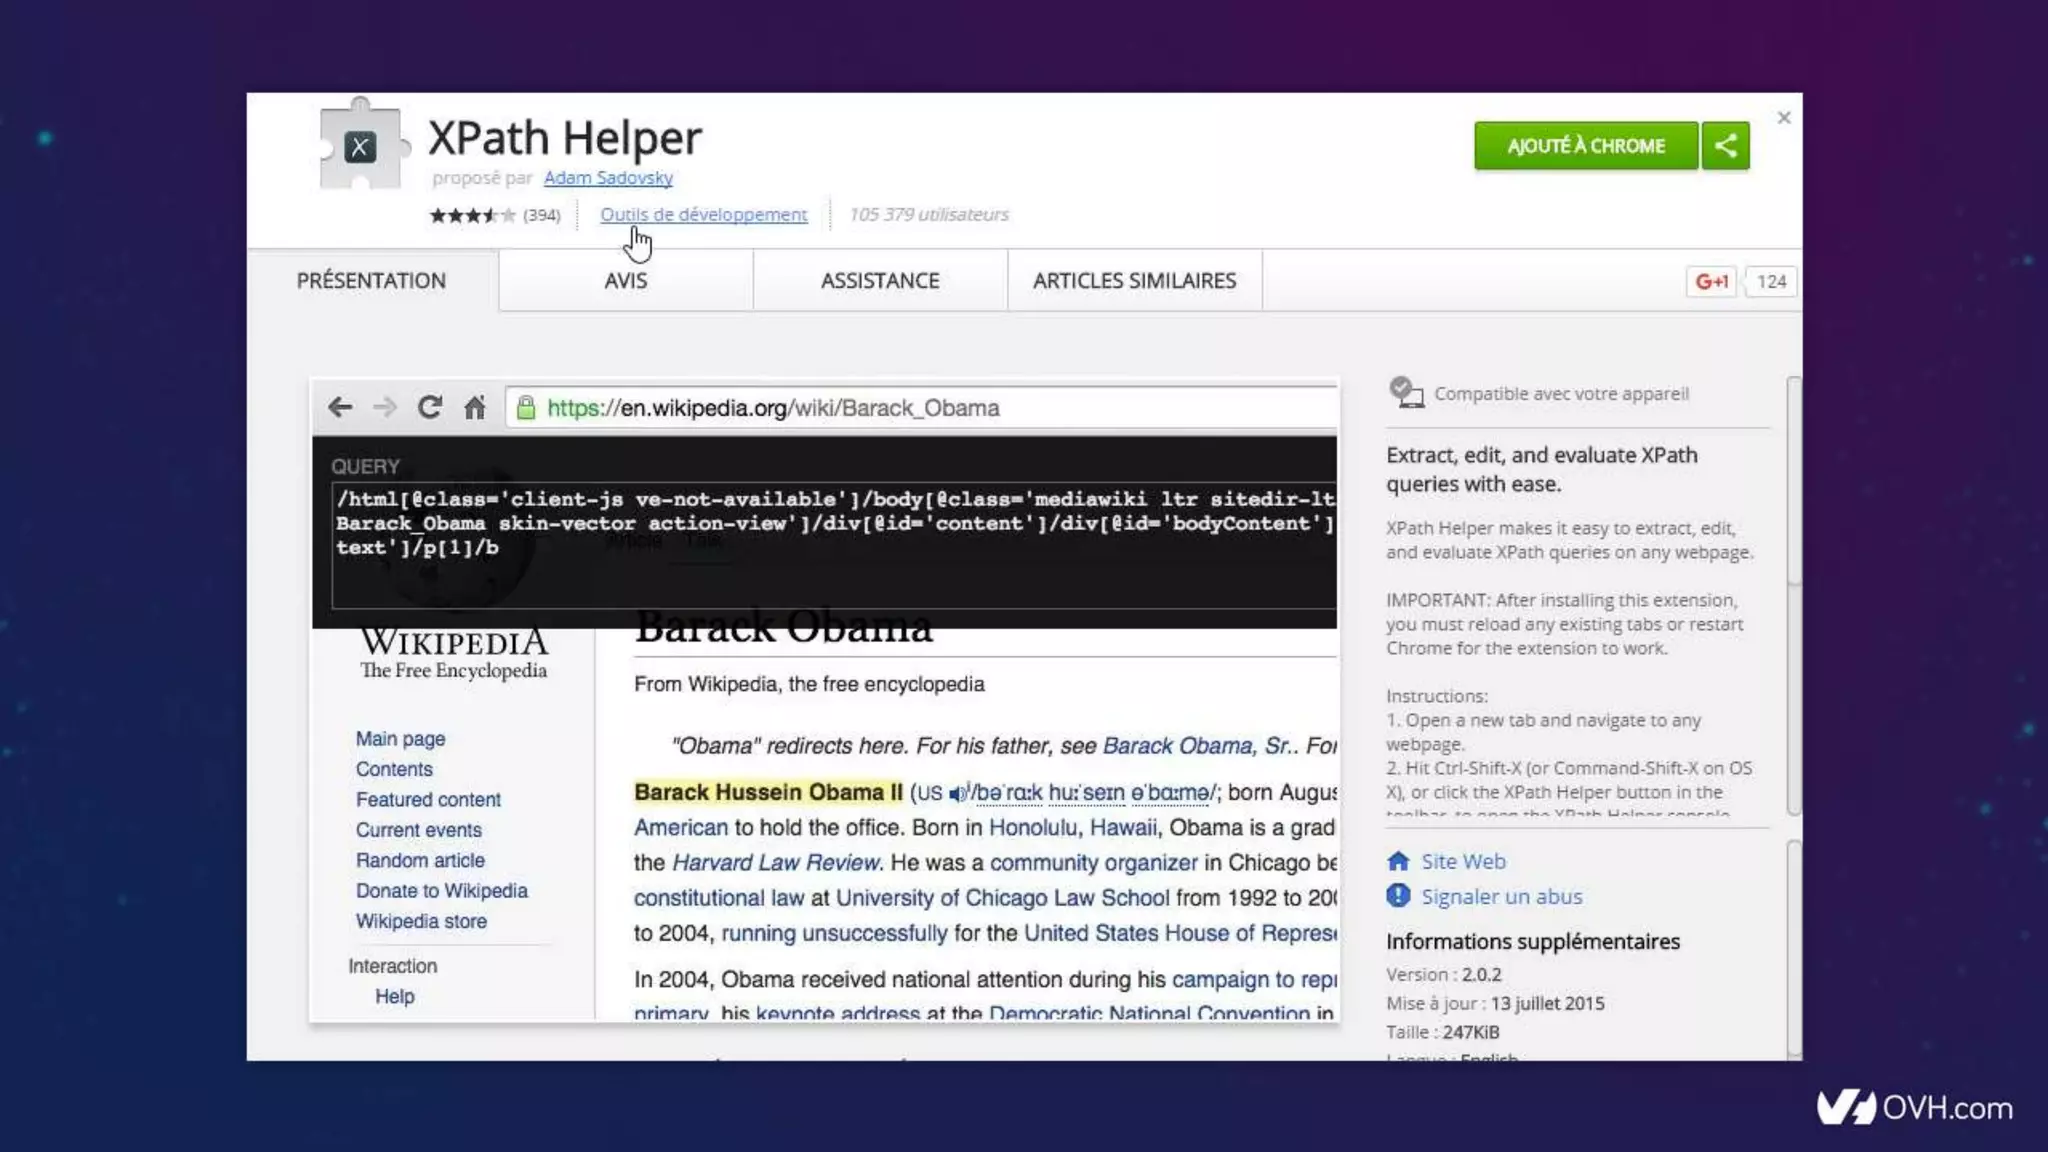Visit the Site Web link

coord(1463,861)
